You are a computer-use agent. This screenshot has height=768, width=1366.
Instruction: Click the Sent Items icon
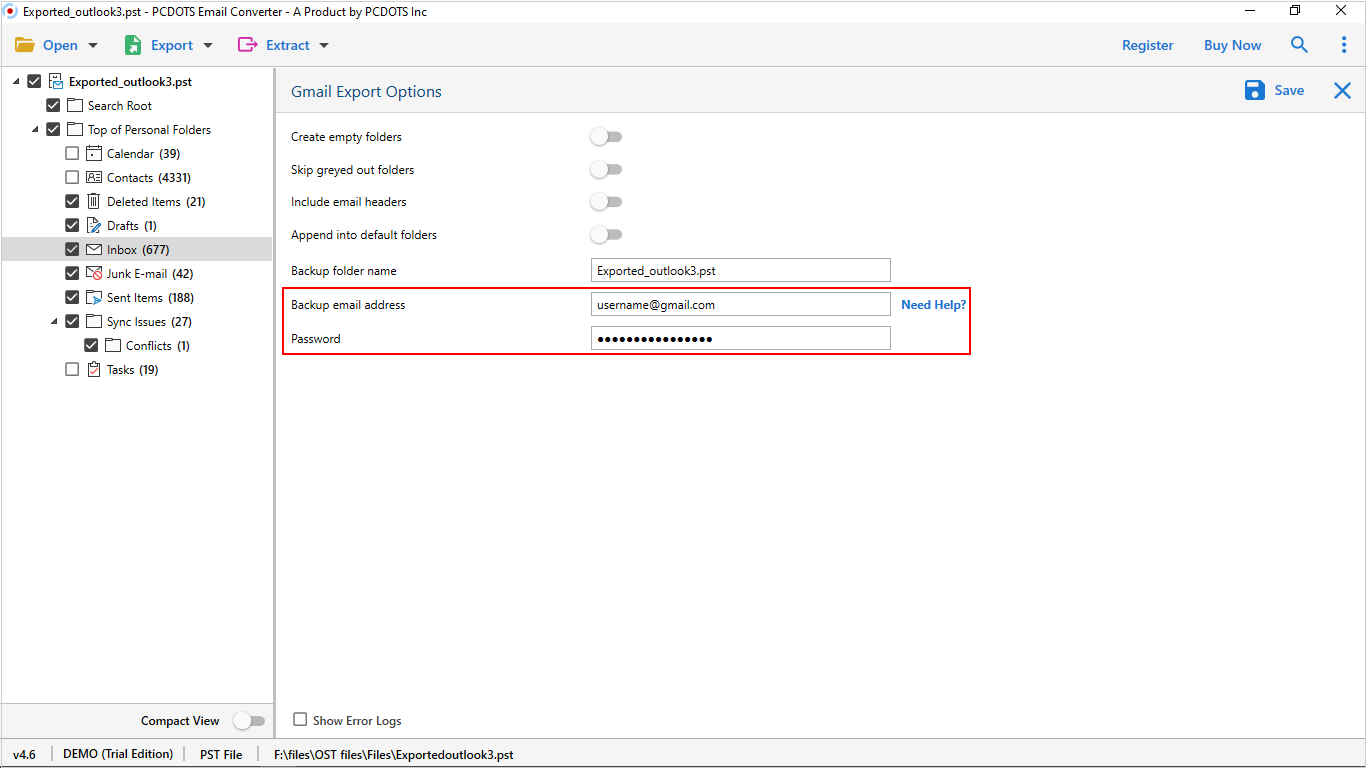(x=94, y=298)
